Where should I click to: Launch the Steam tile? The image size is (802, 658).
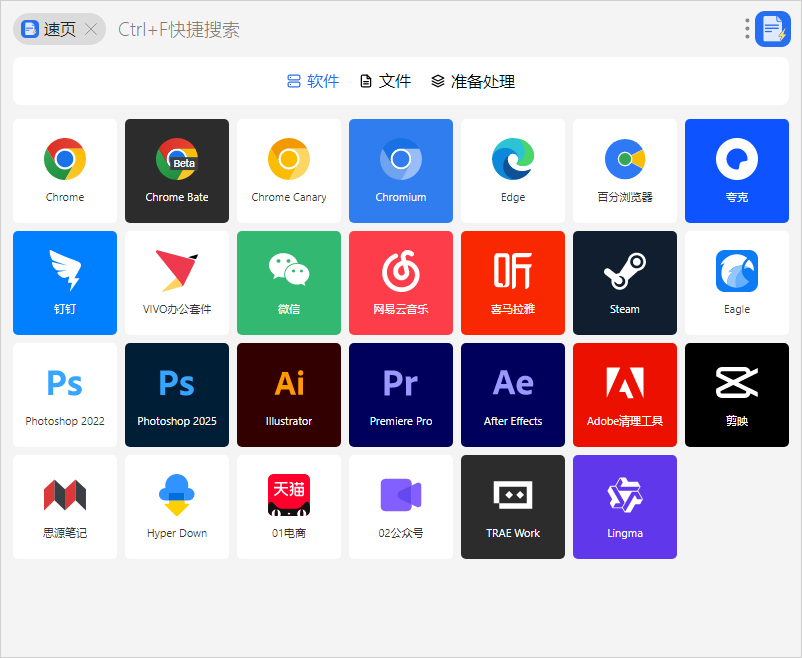pyautogui.click(x=625, y=283)
